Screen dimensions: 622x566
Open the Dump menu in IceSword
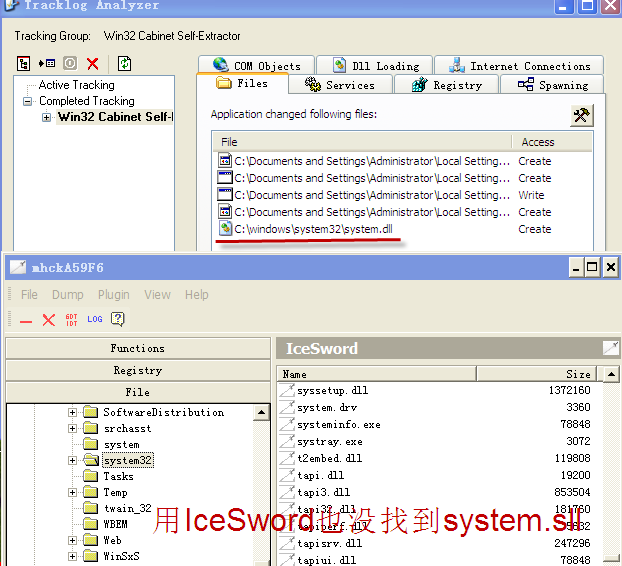pos(67,295)
